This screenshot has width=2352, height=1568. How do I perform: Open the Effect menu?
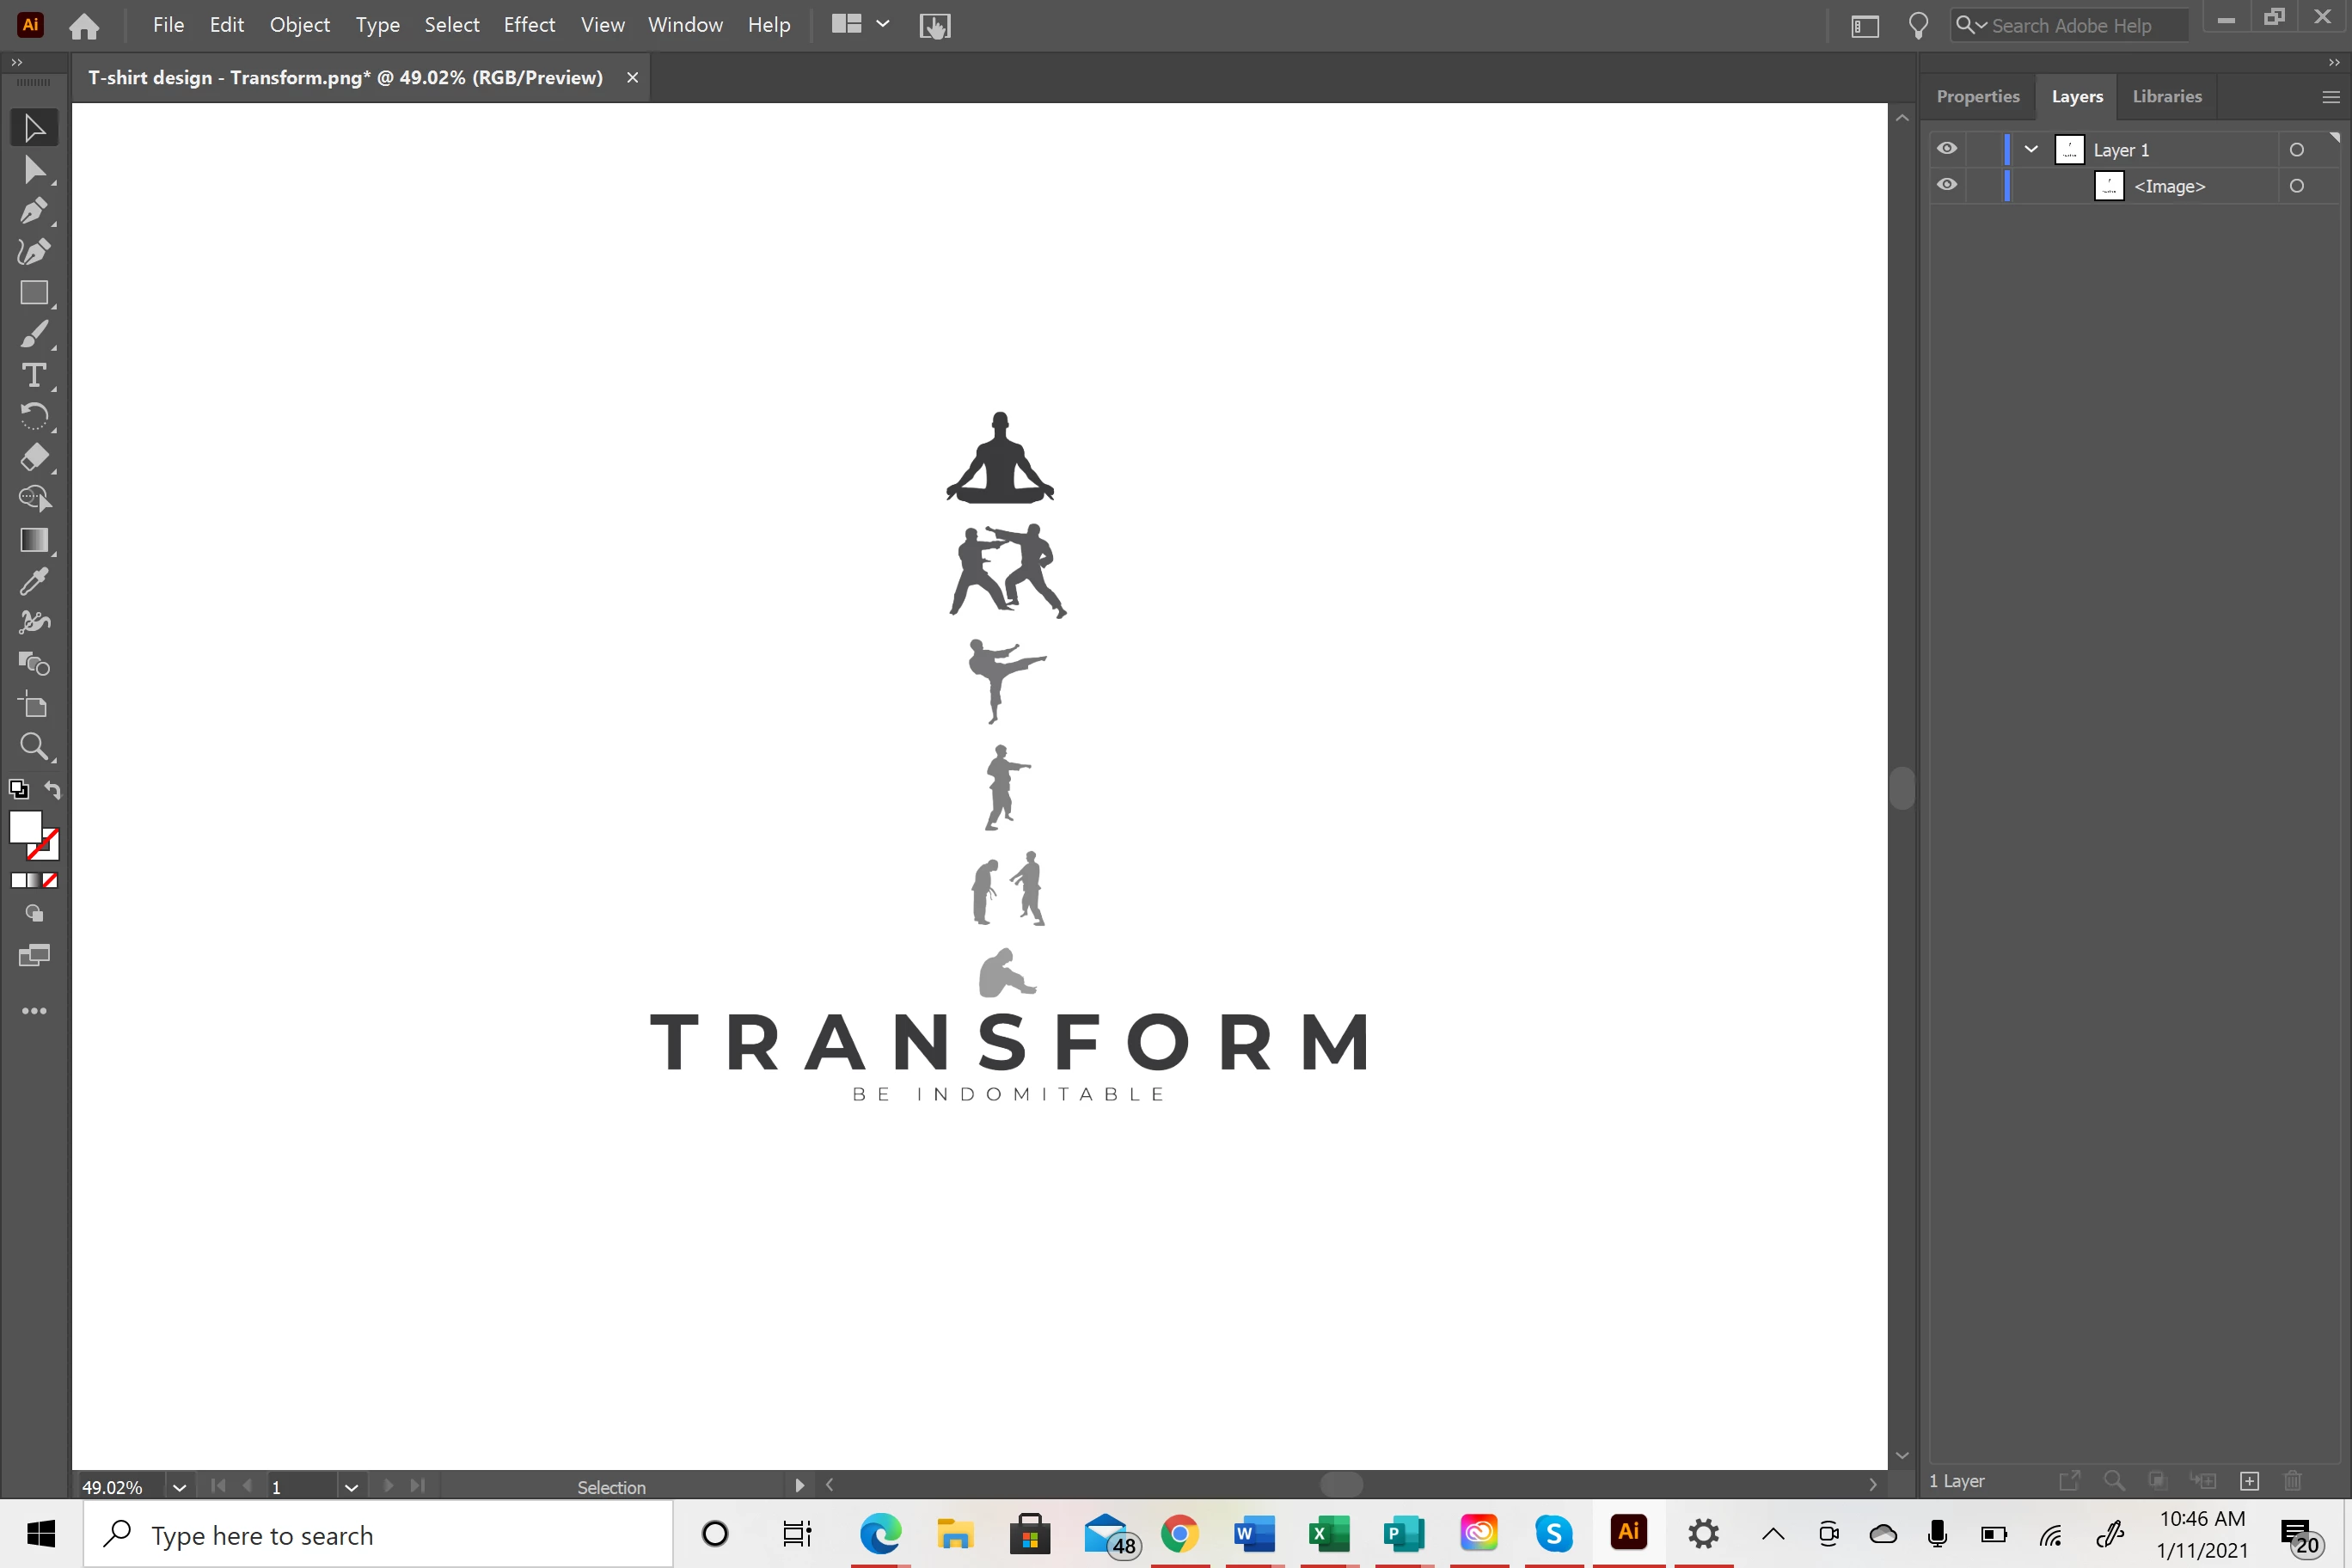pos(529,25)
